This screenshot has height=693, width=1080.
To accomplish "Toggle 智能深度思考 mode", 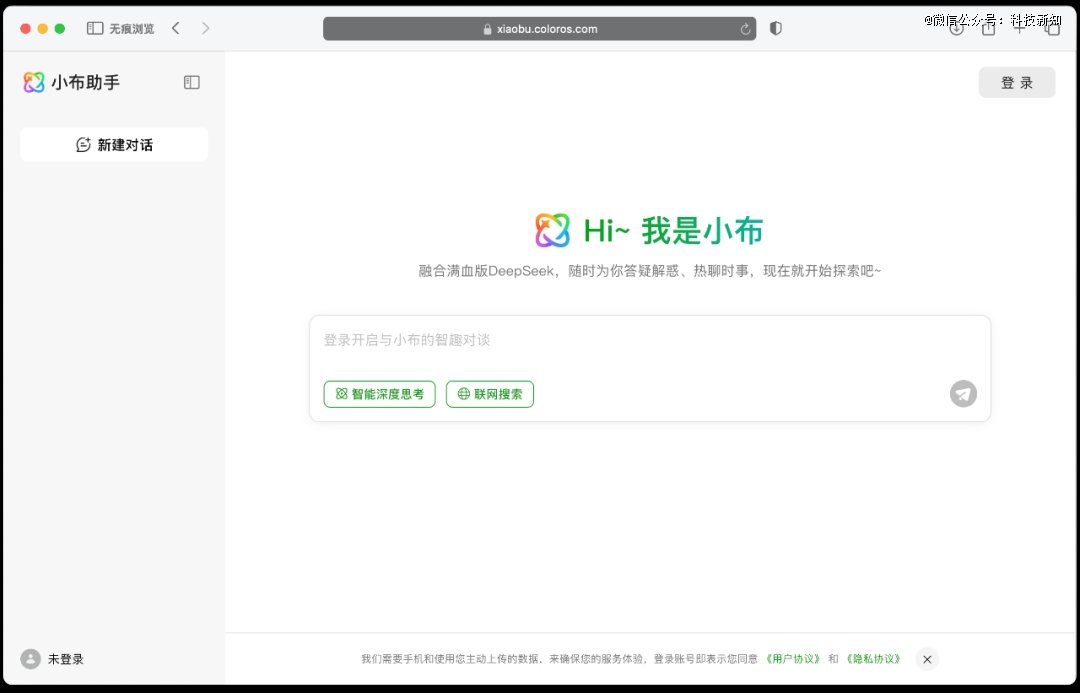I will [380, 394].
